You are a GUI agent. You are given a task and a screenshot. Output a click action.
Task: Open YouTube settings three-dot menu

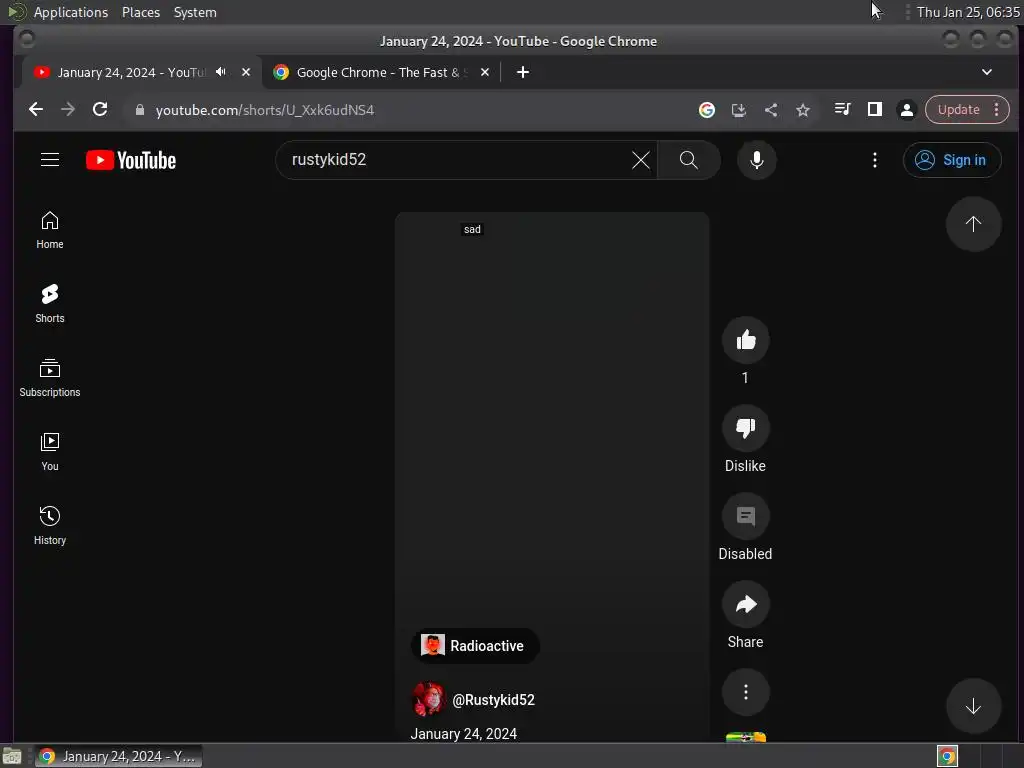click(x=874, y=160)
